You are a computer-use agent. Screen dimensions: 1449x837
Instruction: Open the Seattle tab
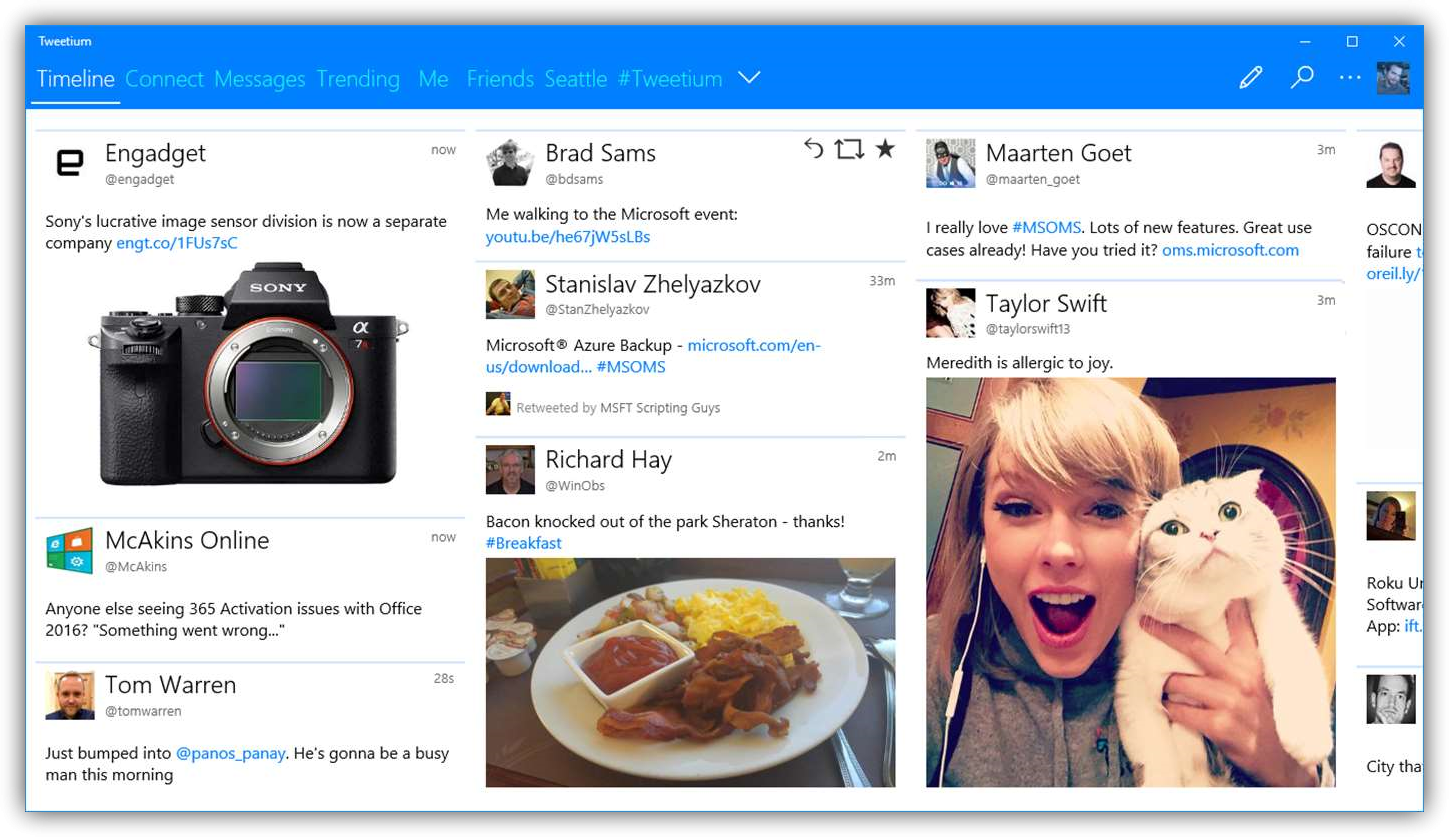pos(576,79)
